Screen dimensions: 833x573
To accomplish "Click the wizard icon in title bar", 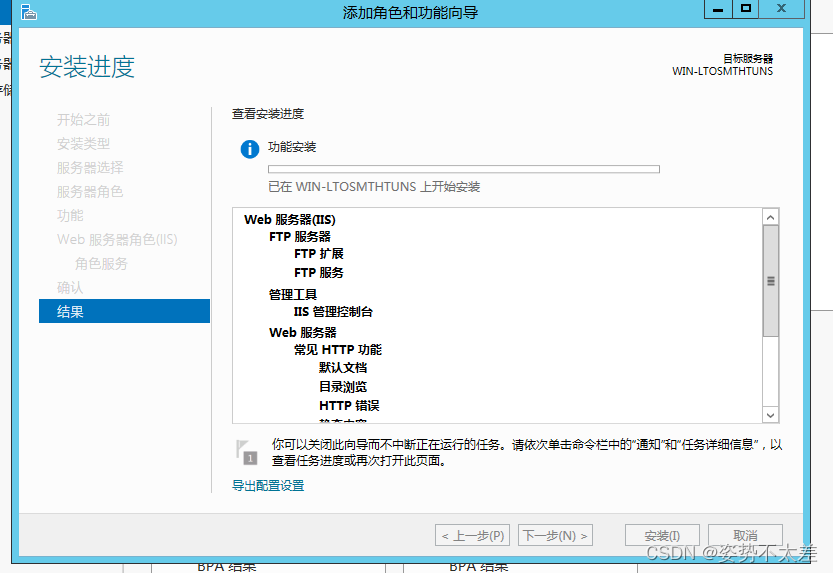I will coord(29,12).
